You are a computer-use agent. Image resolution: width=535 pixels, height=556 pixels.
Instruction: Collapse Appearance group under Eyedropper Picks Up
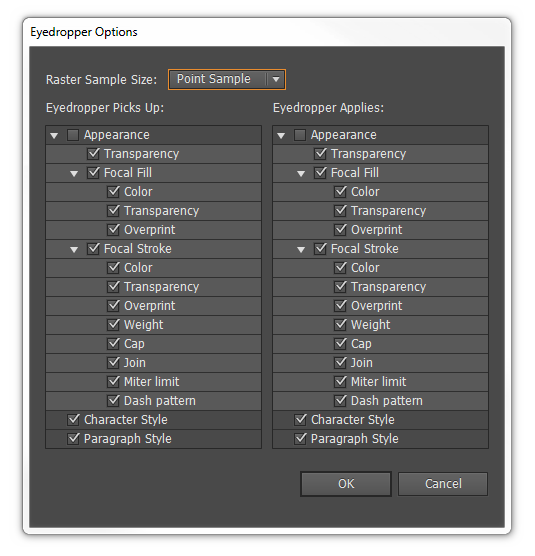click(54, 135)
